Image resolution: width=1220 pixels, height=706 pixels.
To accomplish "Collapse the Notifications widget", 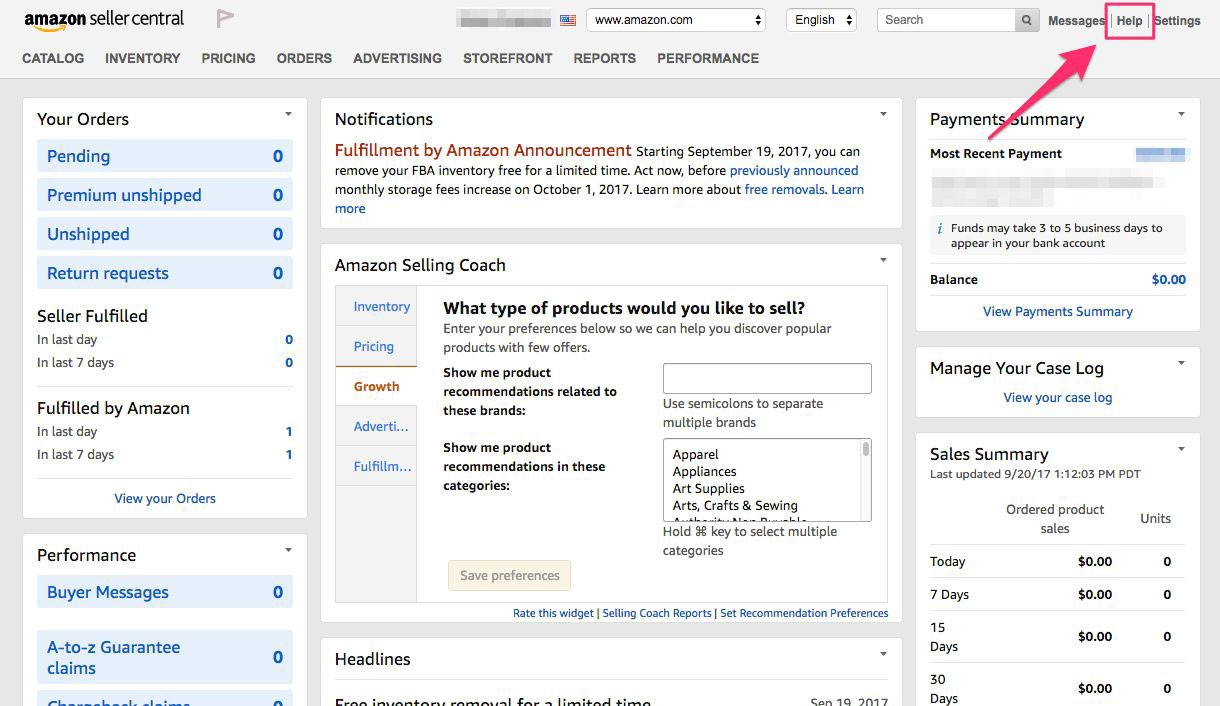I will tap(882, 114).
